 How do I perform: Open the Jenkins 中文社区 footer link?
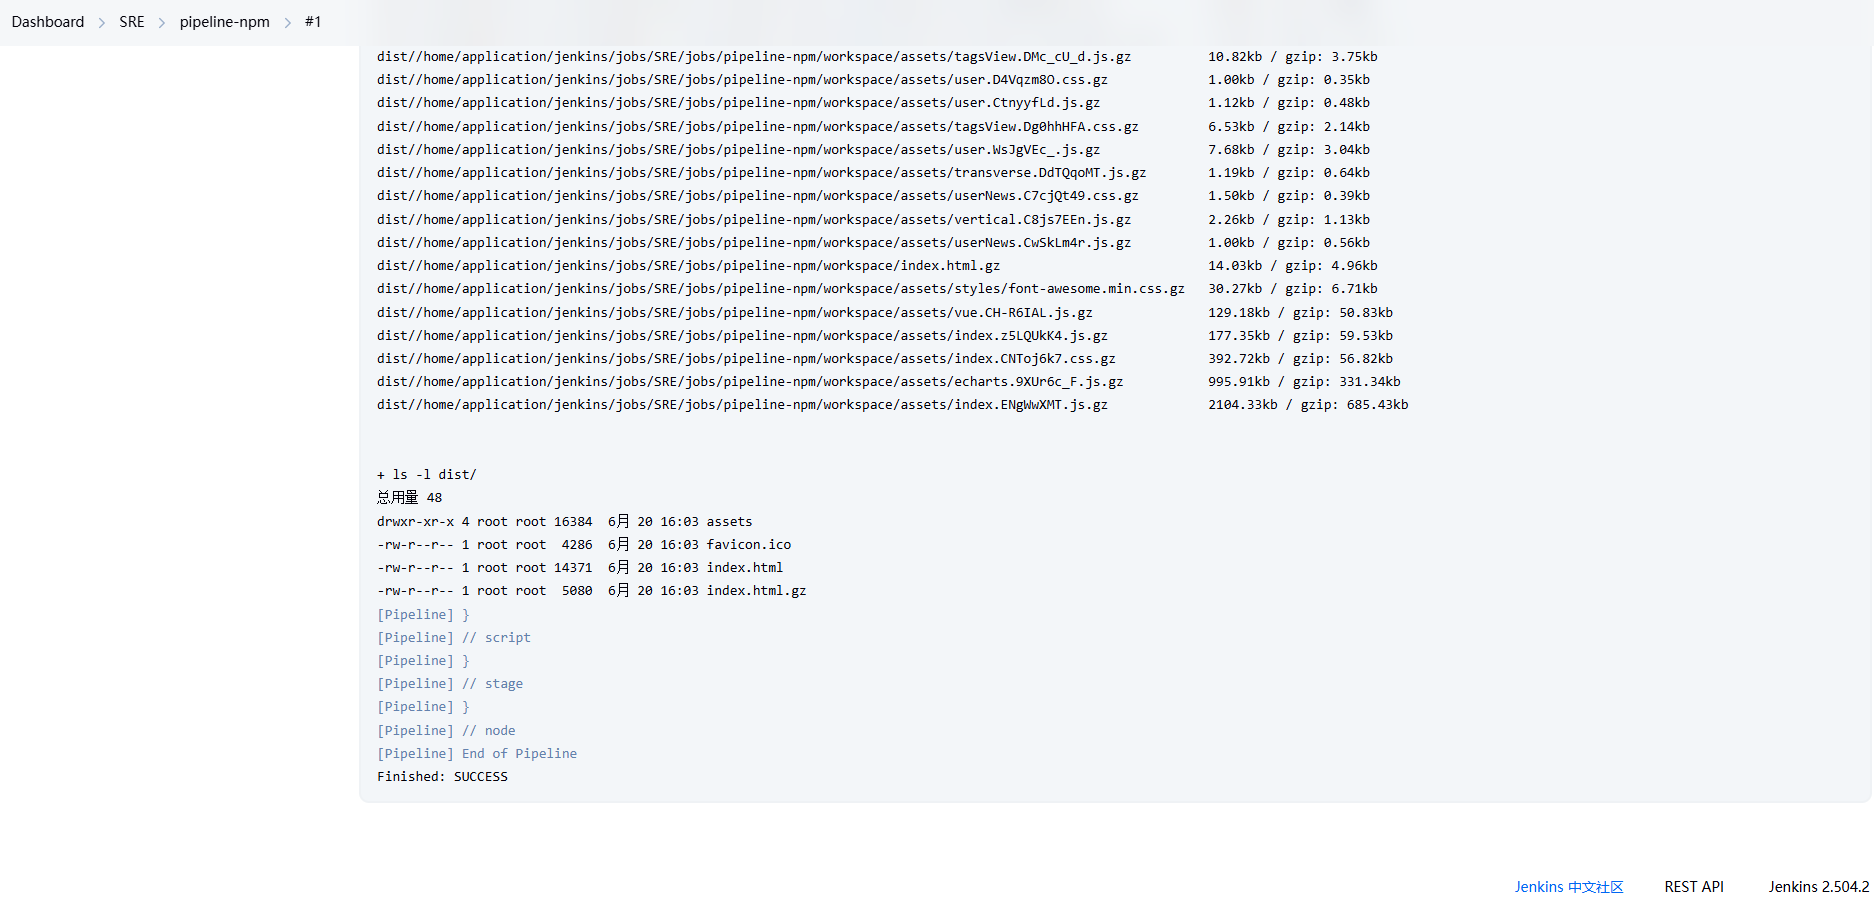pyautogui.click(x=1568, y=887)
